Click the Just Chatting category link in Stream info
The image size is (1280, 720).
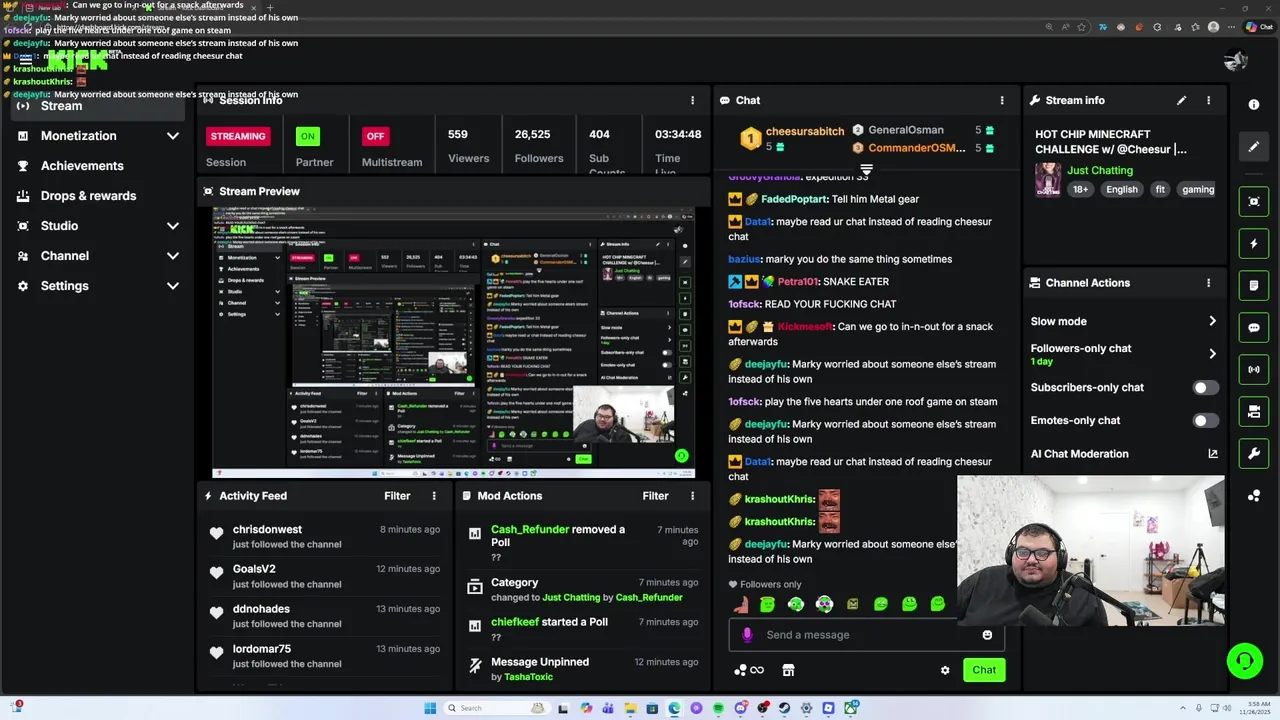tap(1099, 170)
